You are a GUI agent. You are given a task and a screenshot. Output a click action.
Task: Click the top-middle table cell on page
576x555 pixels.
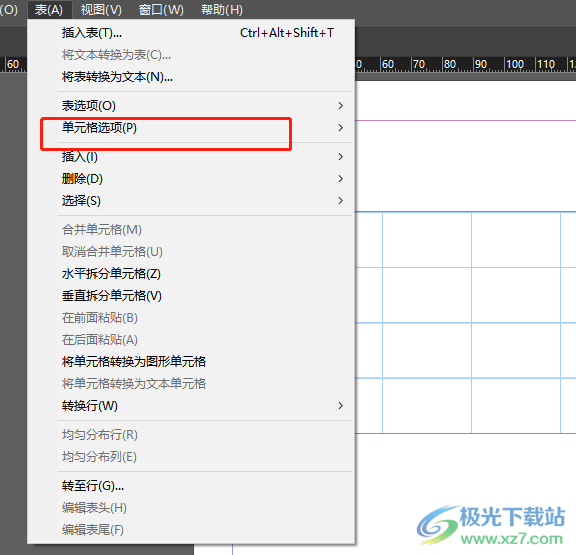pos(427,240)
